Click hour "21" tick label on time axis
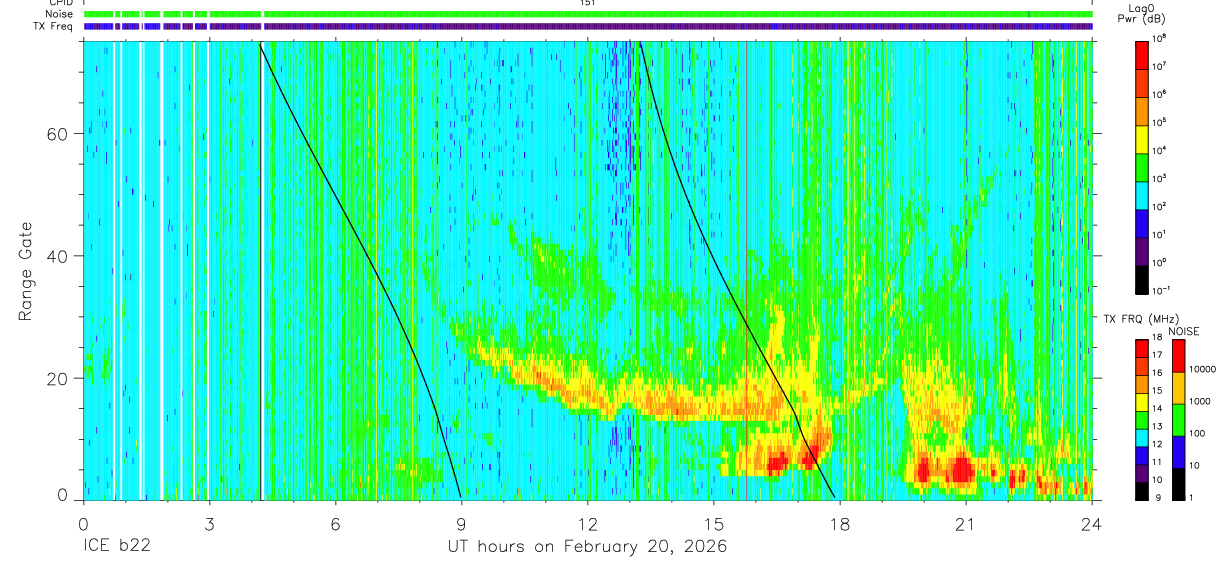Image resolution: width=1228 pixels, height=567 pixels. tap(966, 524)
